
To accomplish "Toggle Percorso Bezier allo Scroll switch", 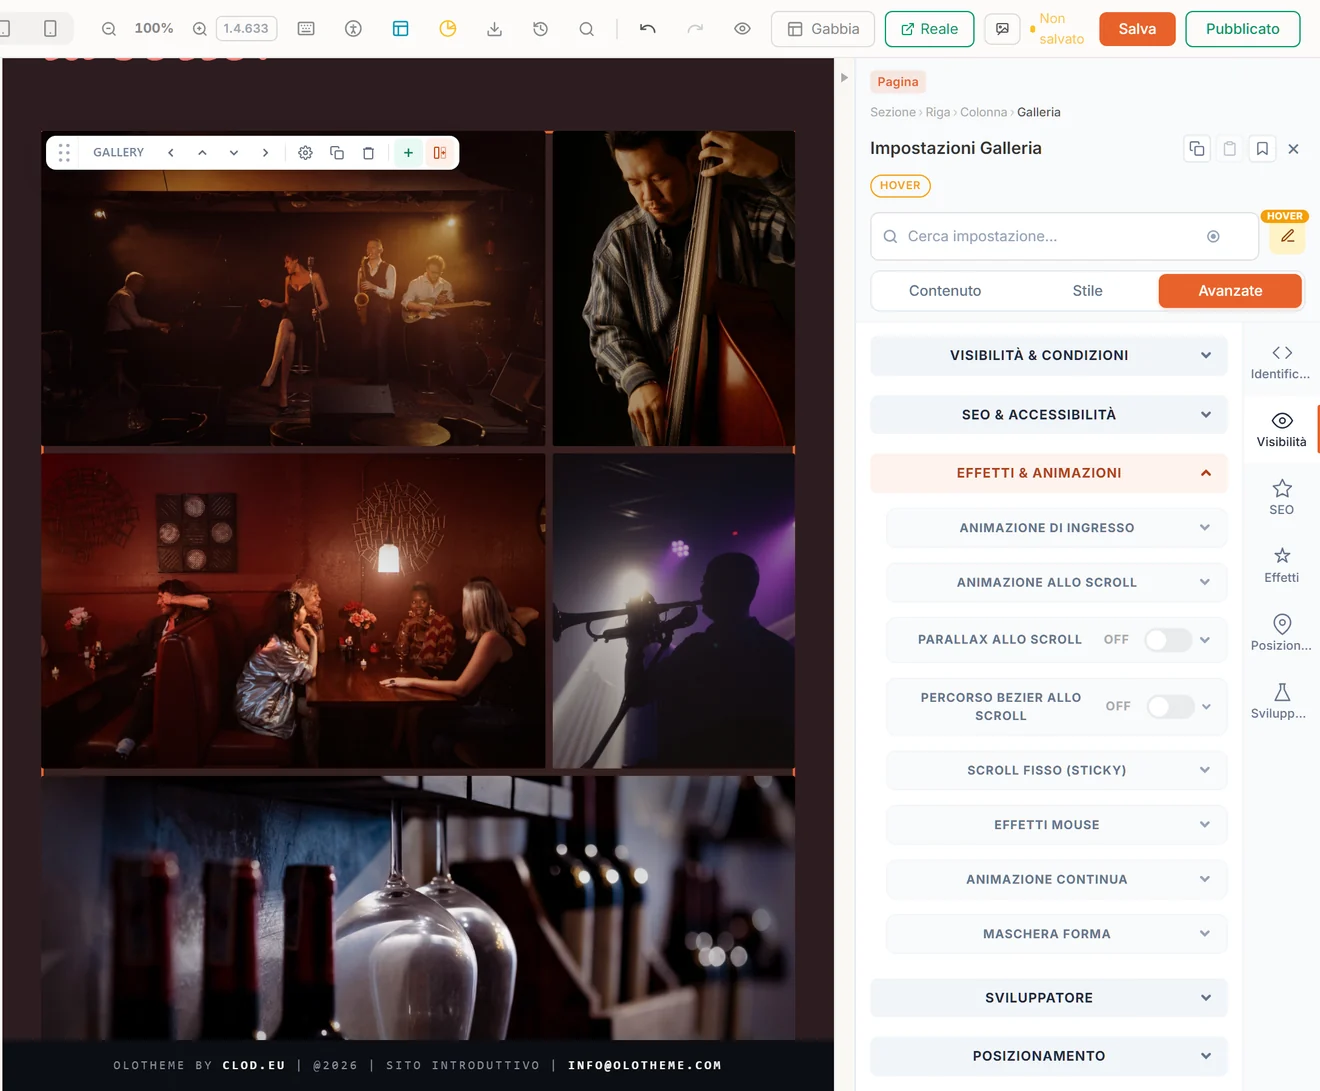I will [x=1170, y=707].
